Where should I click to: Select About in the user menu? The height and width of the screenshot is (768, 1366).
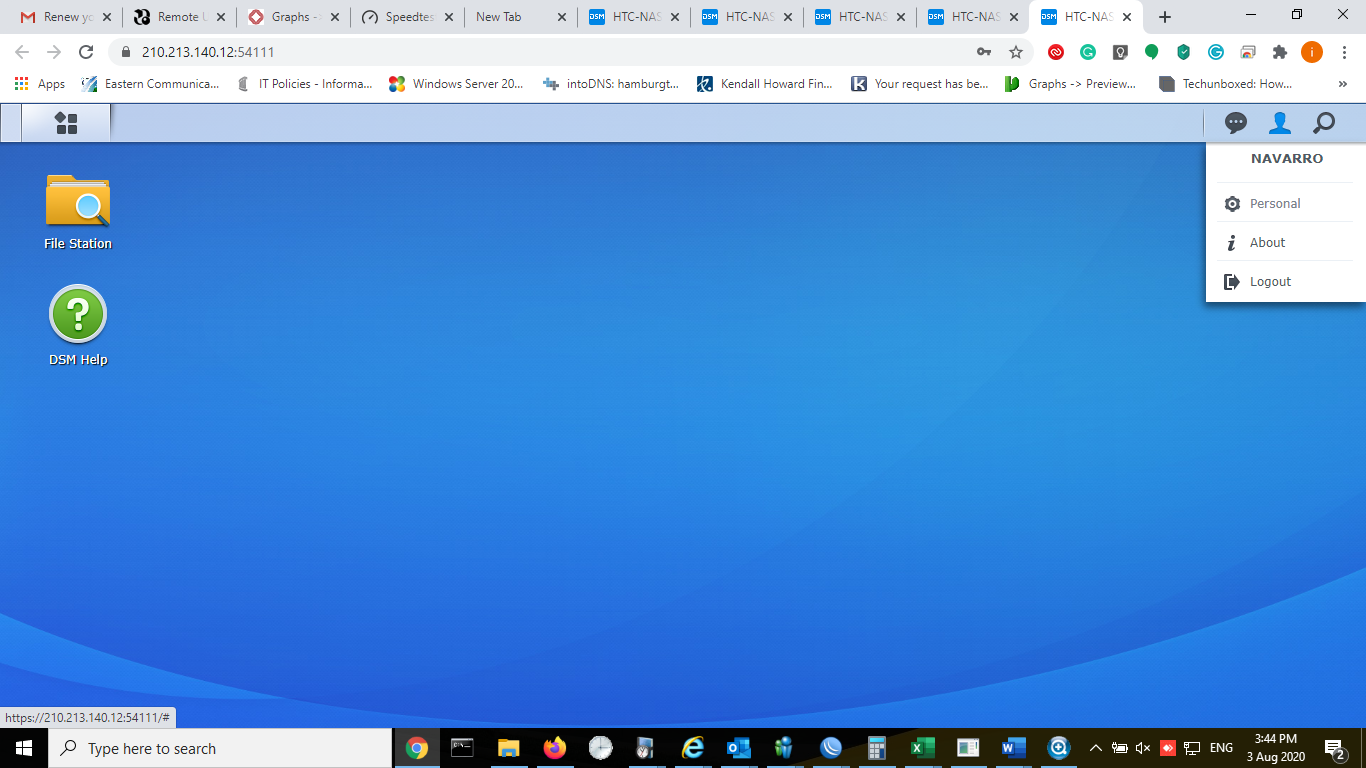(1286, 242)
